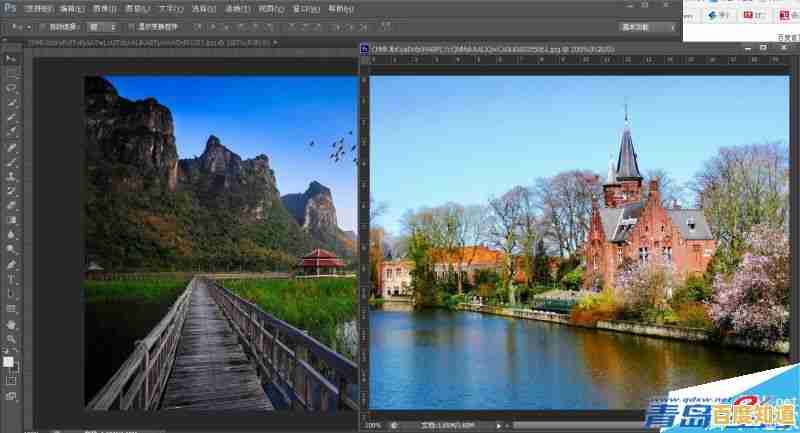Open the auto-select 组 dropdown
800x433 pixels.
[102, 26]
